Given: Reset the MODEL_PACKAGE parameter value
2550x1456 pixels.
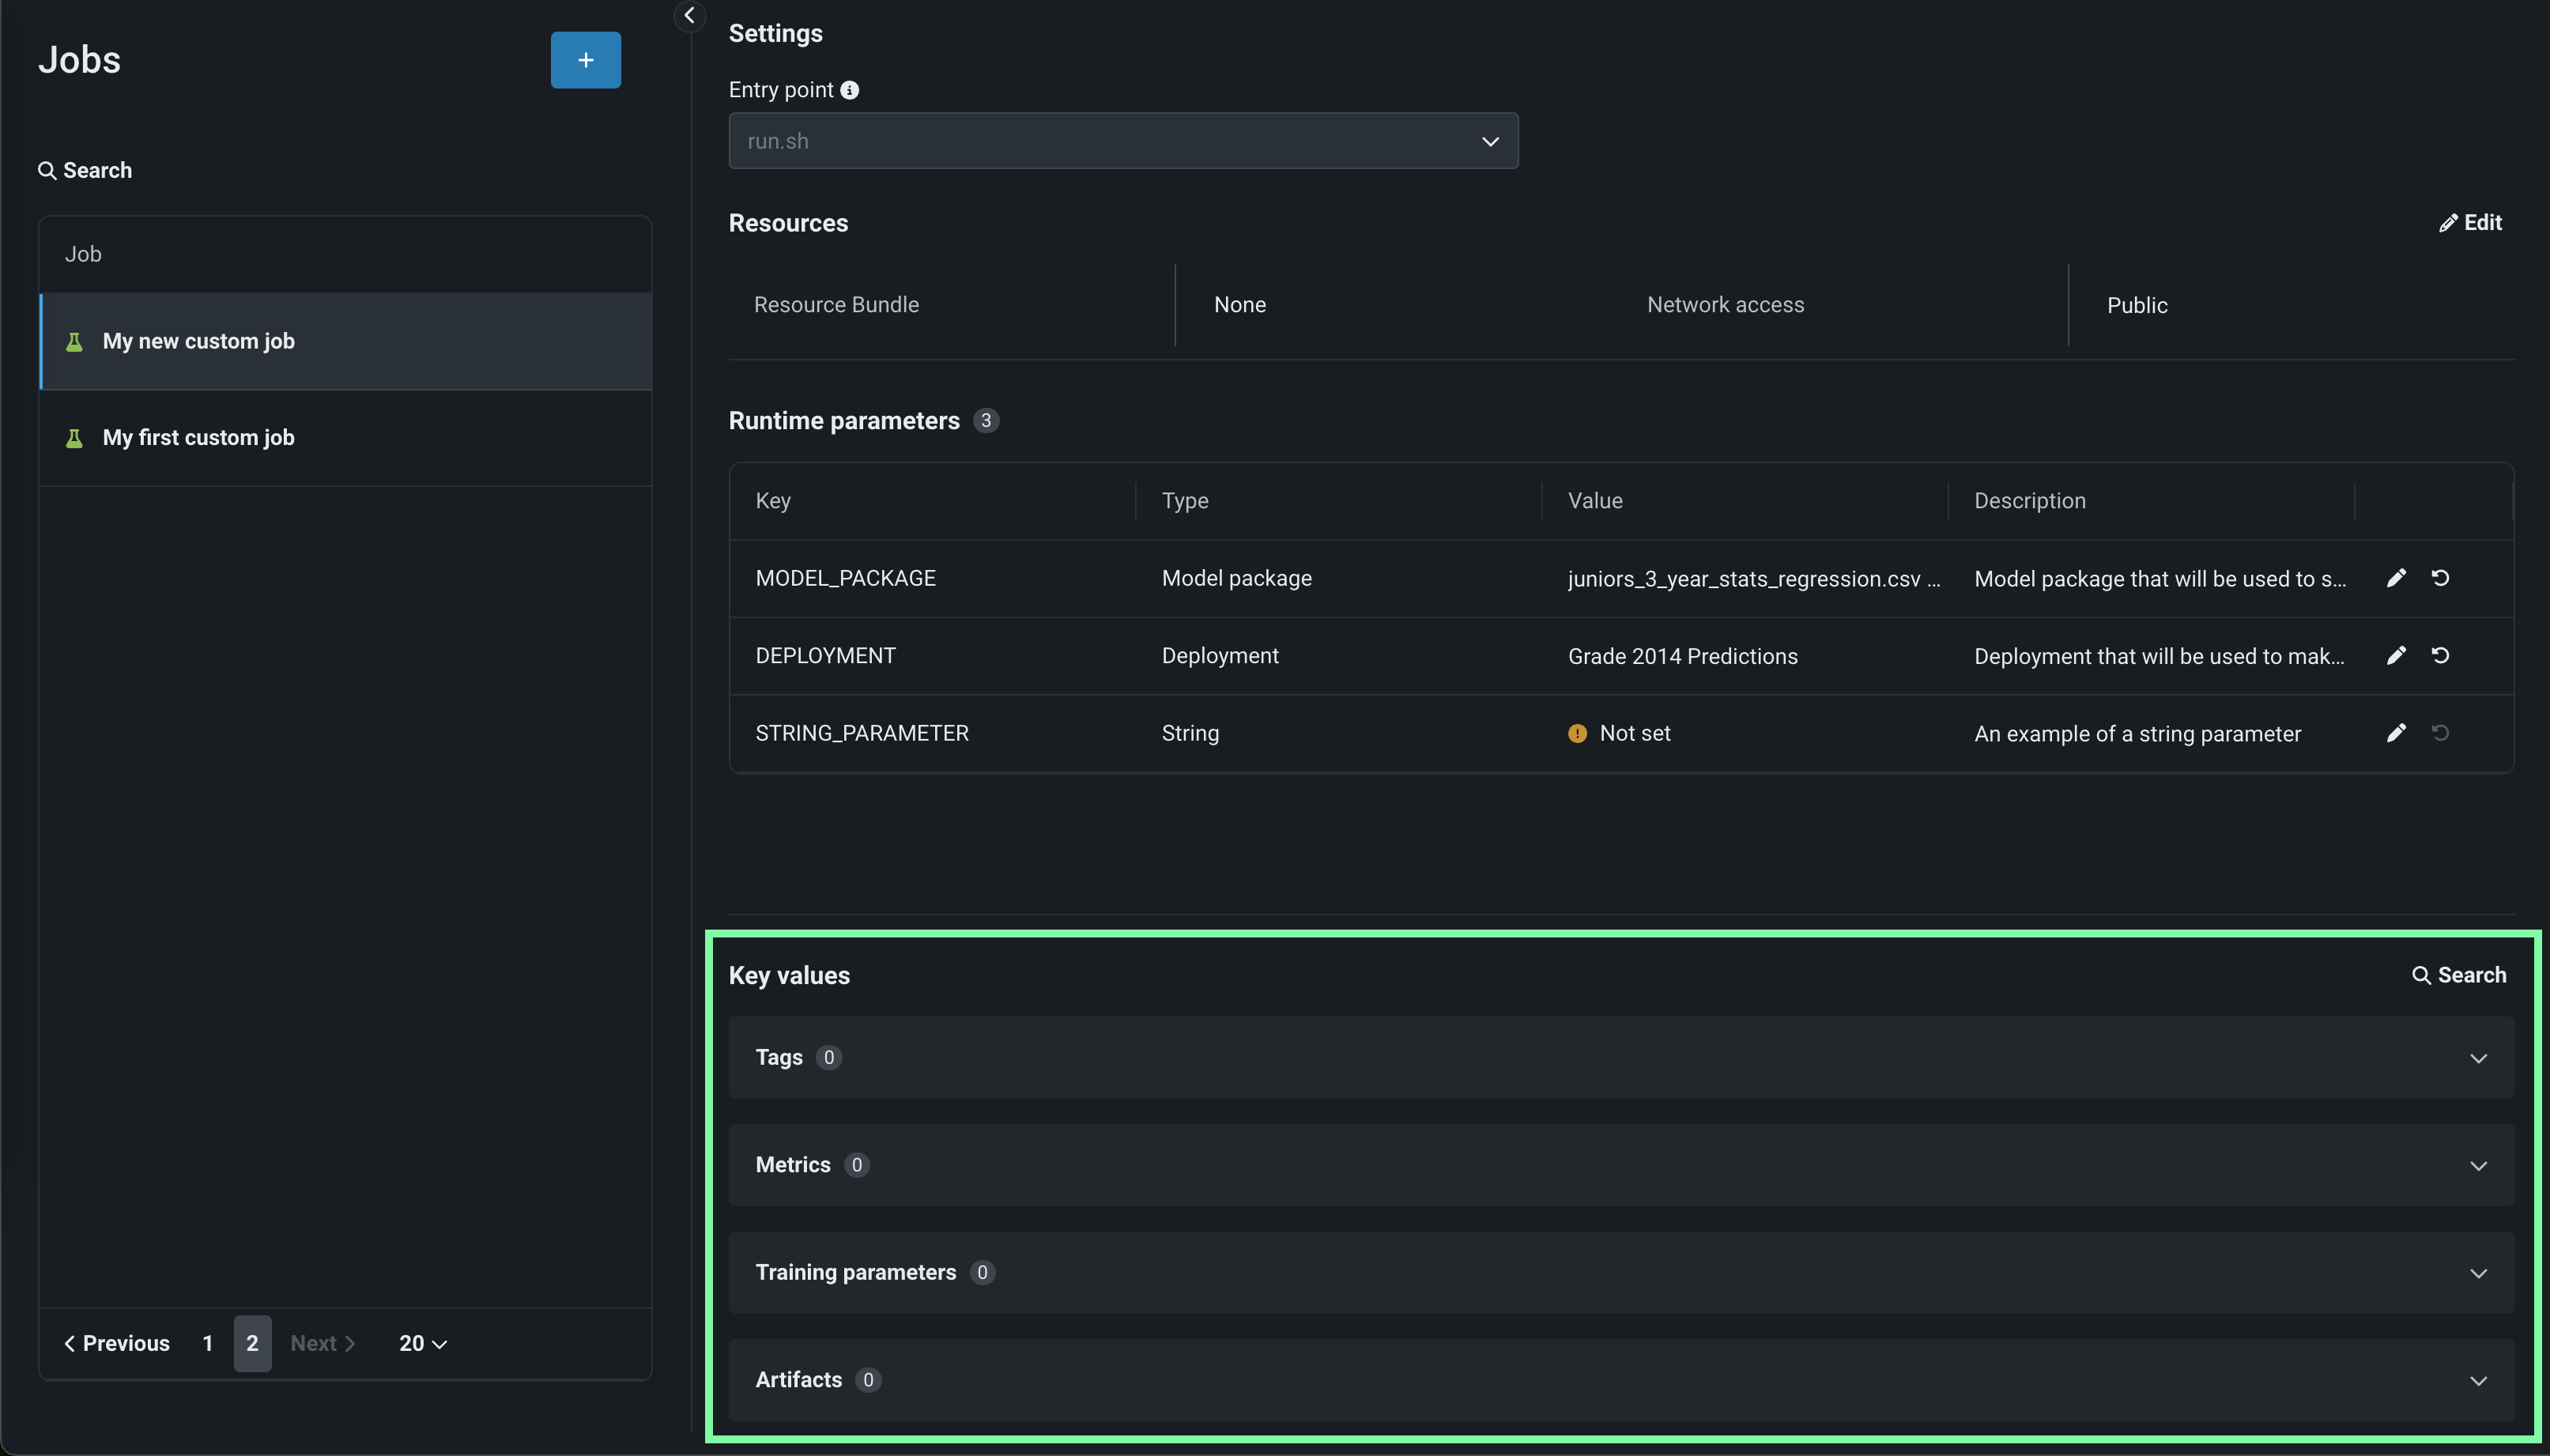Looking at the screenshot, I should (x=2440, y=578).
